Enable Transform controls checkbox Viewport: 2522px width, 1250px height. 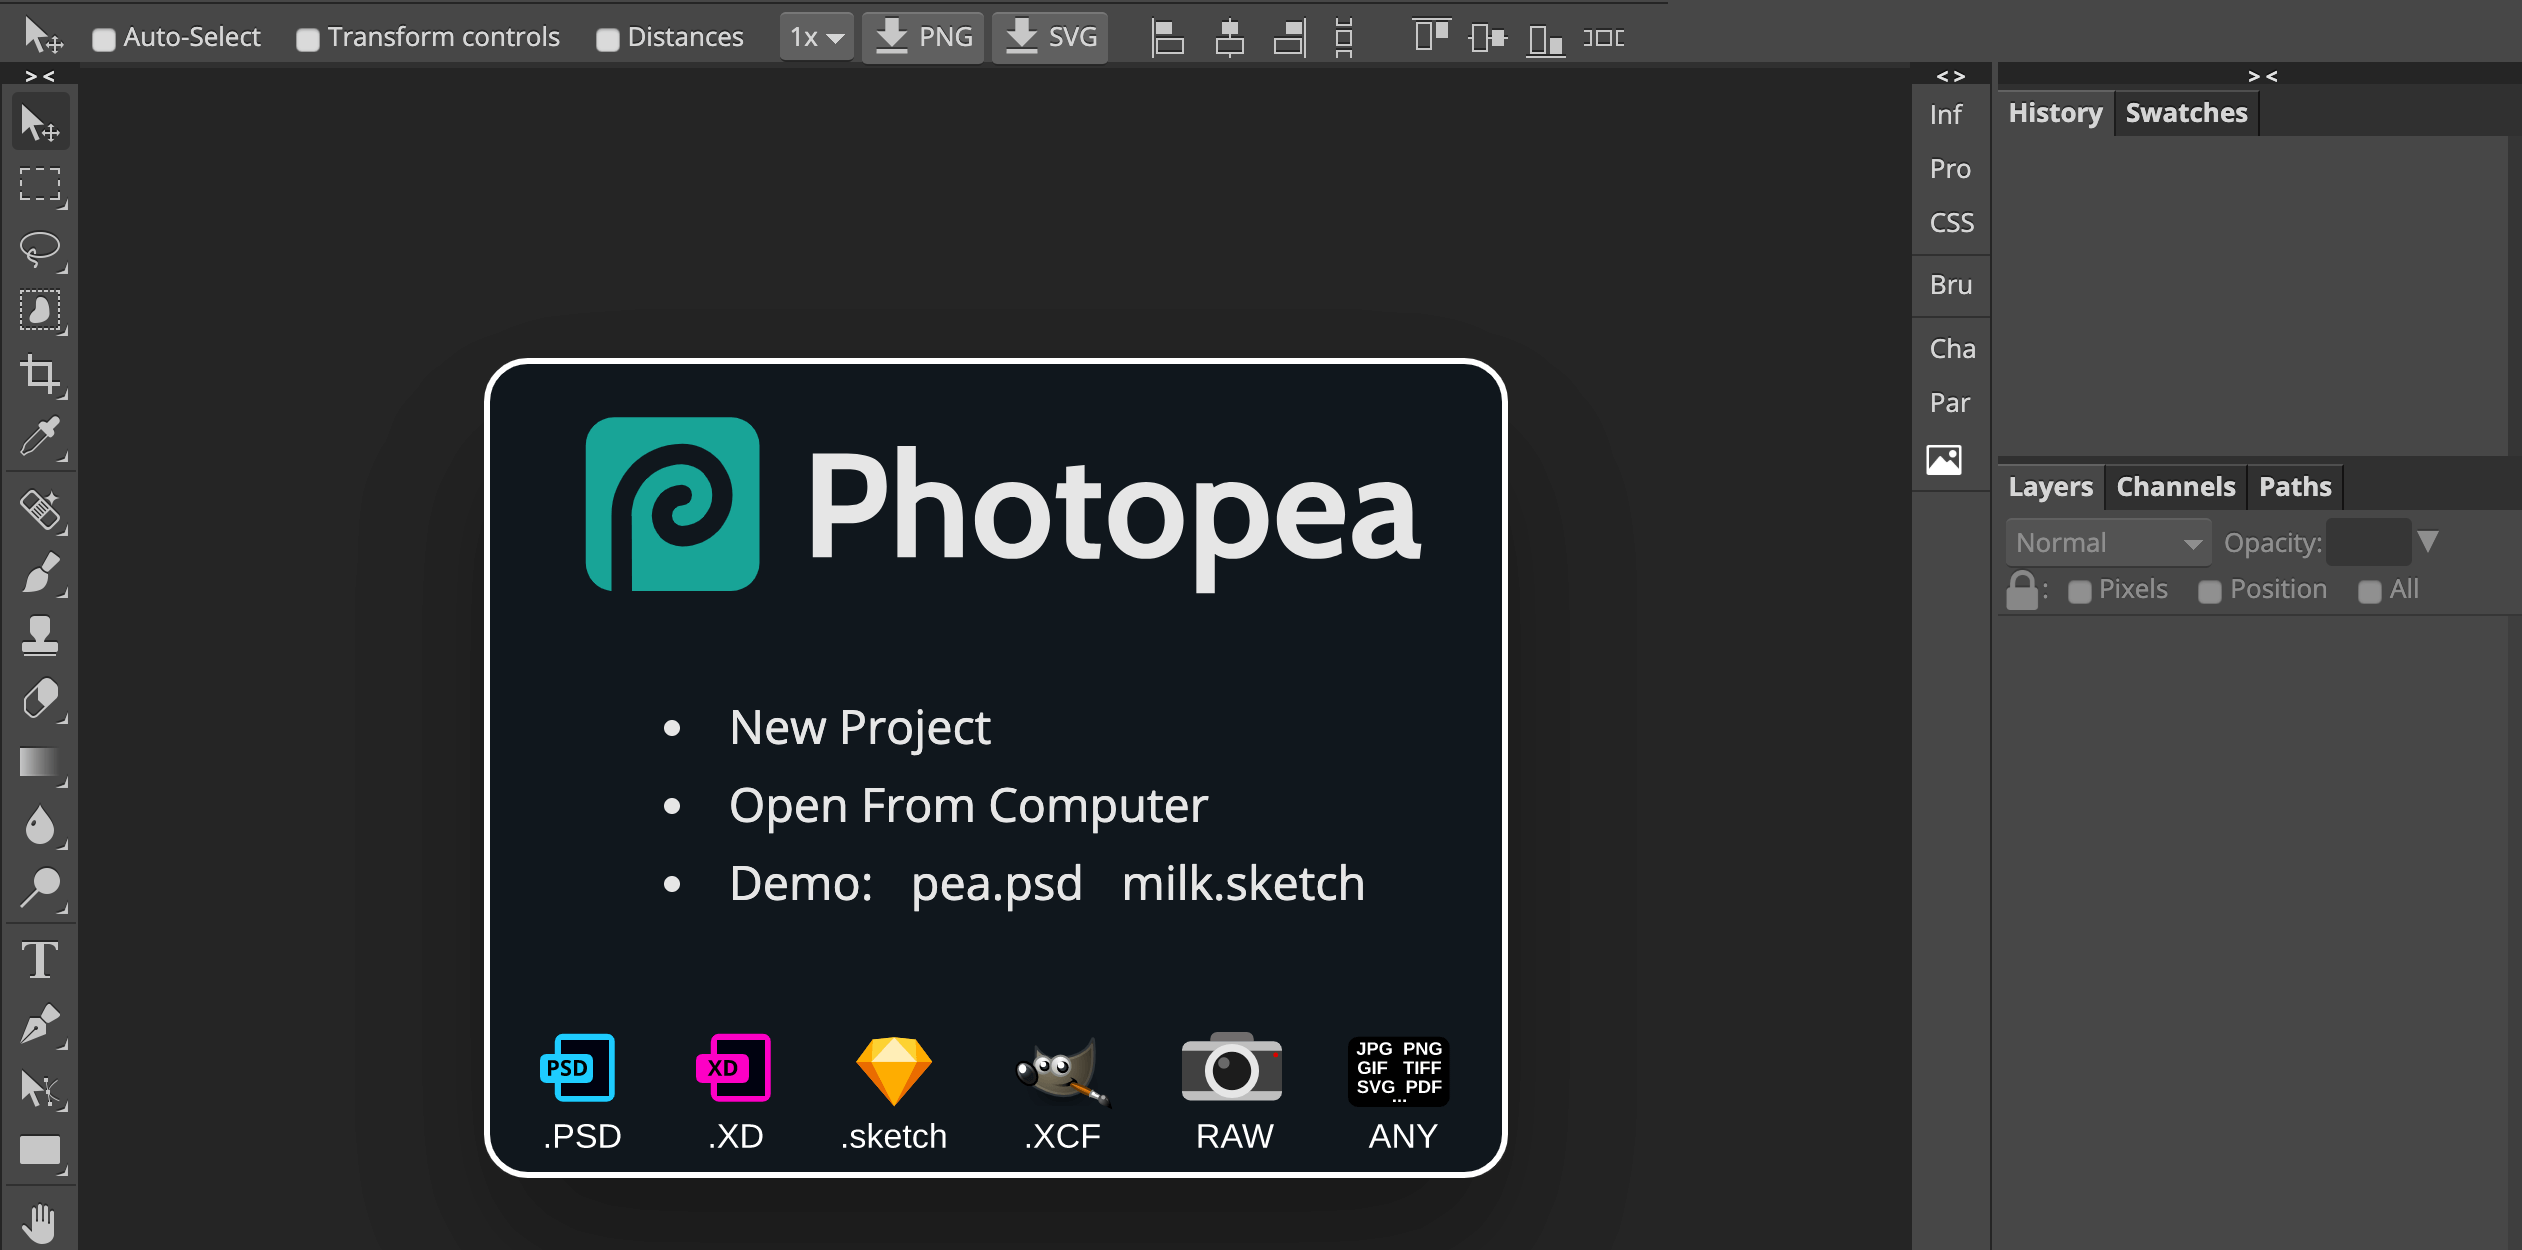tap(310, 37)
